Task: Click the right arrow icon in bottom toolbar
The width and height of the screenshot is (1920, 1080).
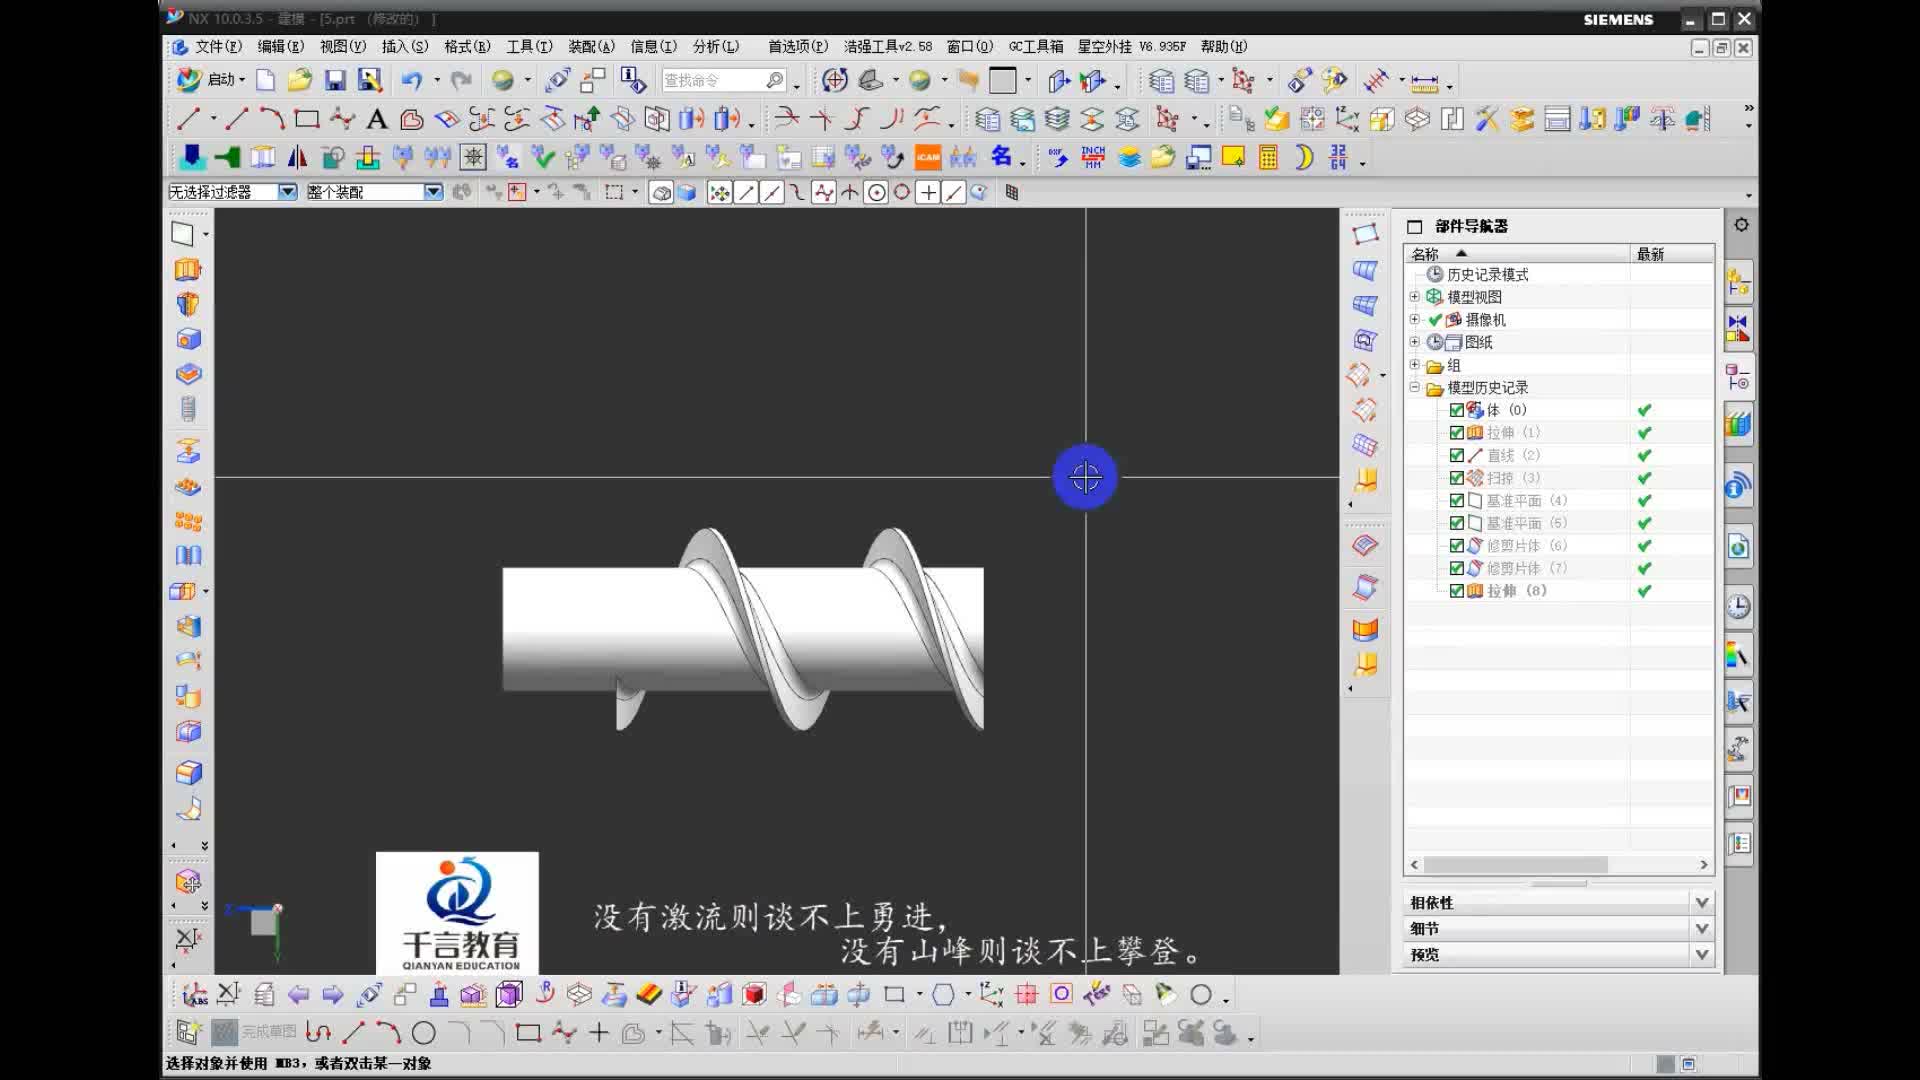Action: click(333, 995)
